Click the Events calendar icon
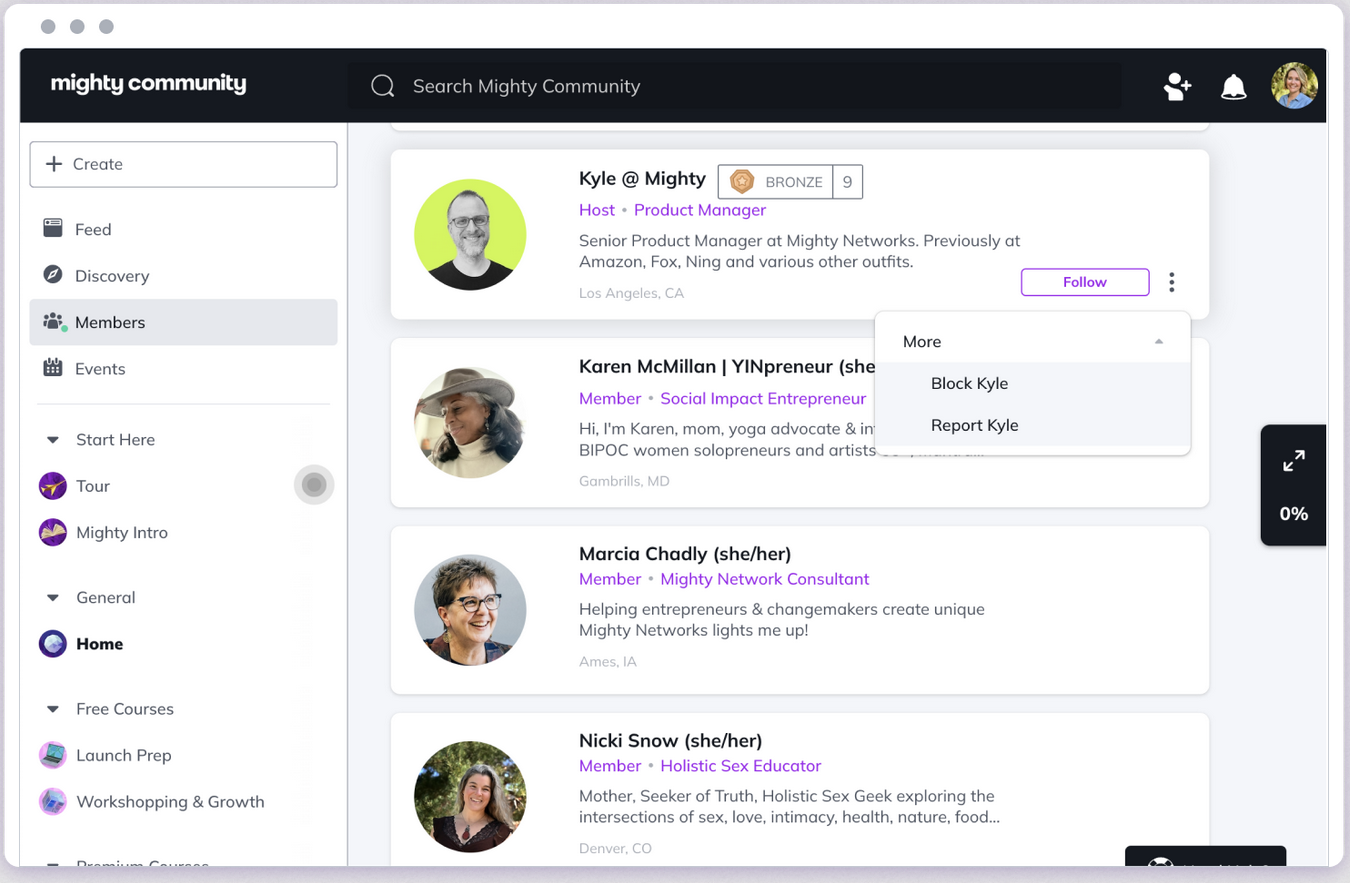 pos(53,368)
